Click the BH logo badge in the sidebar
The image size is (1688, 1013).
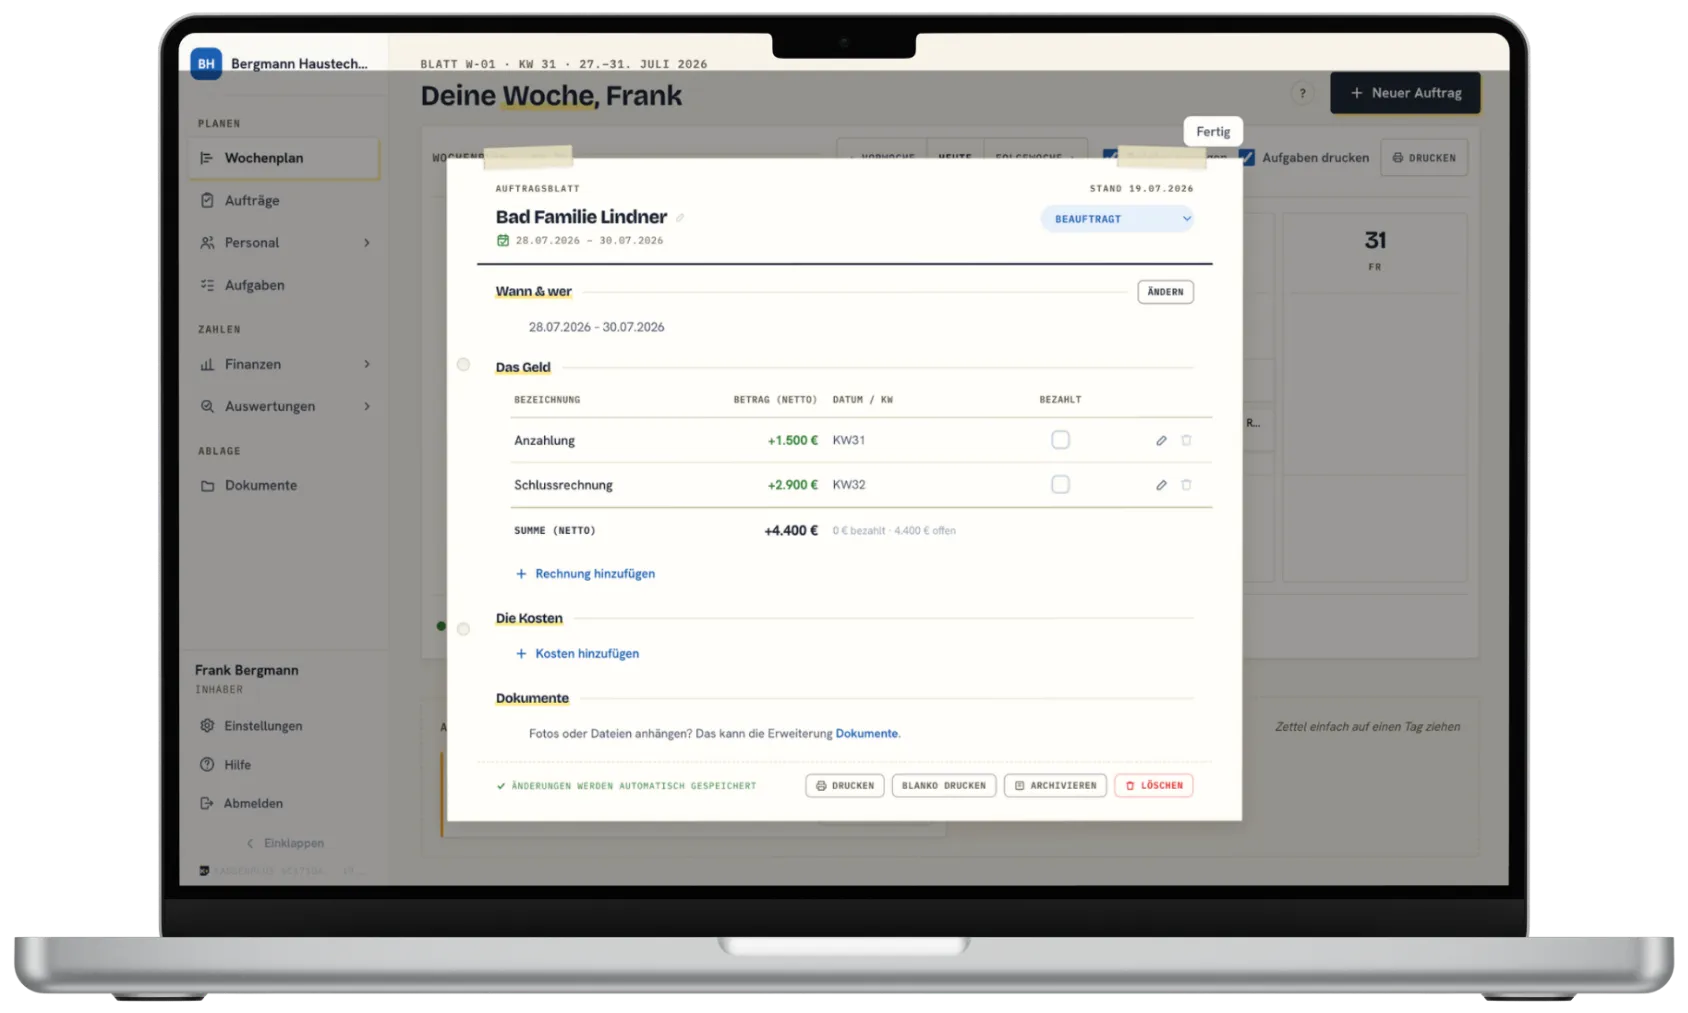tap(206, 63)
